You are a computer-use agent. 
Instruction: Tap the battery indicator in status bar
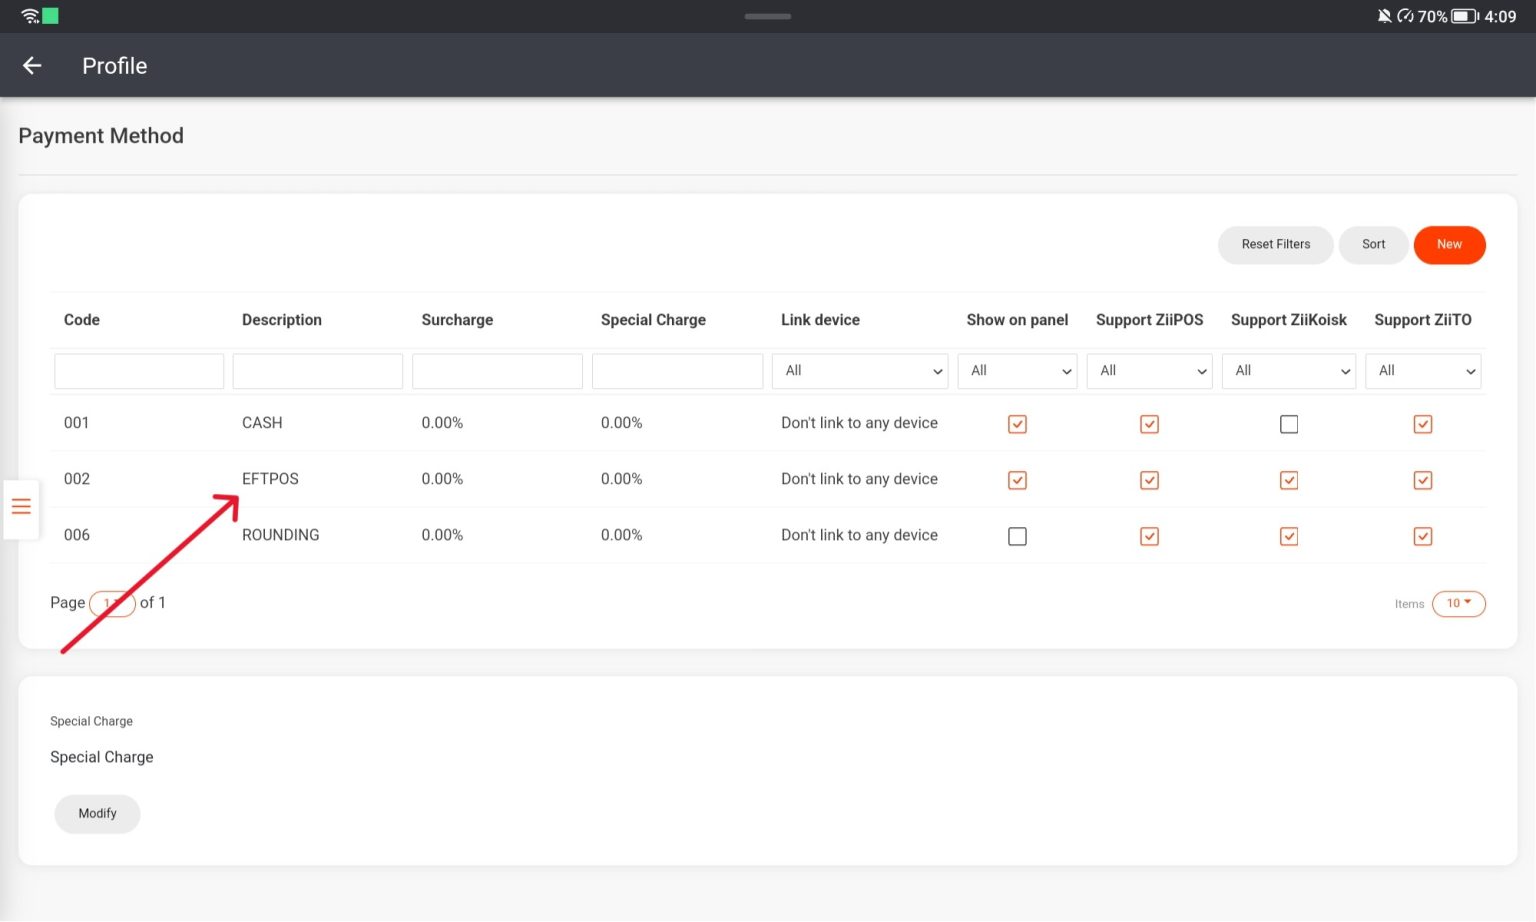click(1464, 16)
